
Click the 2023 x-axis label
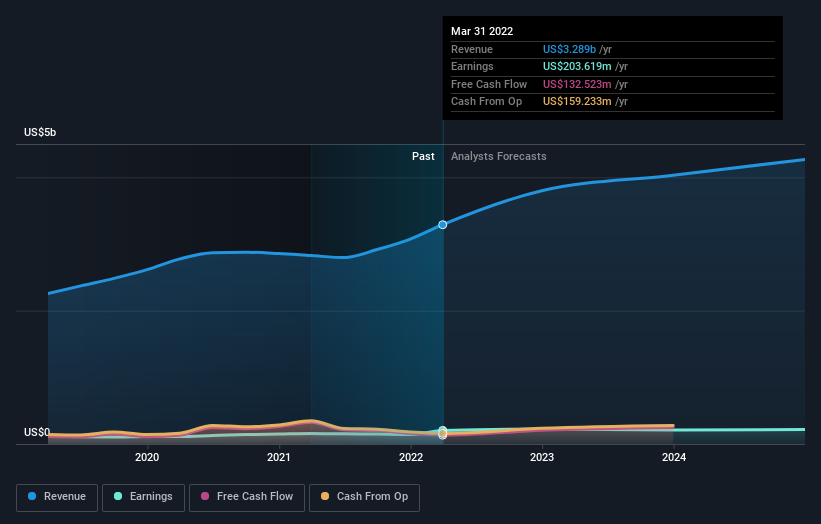point(542,457)
